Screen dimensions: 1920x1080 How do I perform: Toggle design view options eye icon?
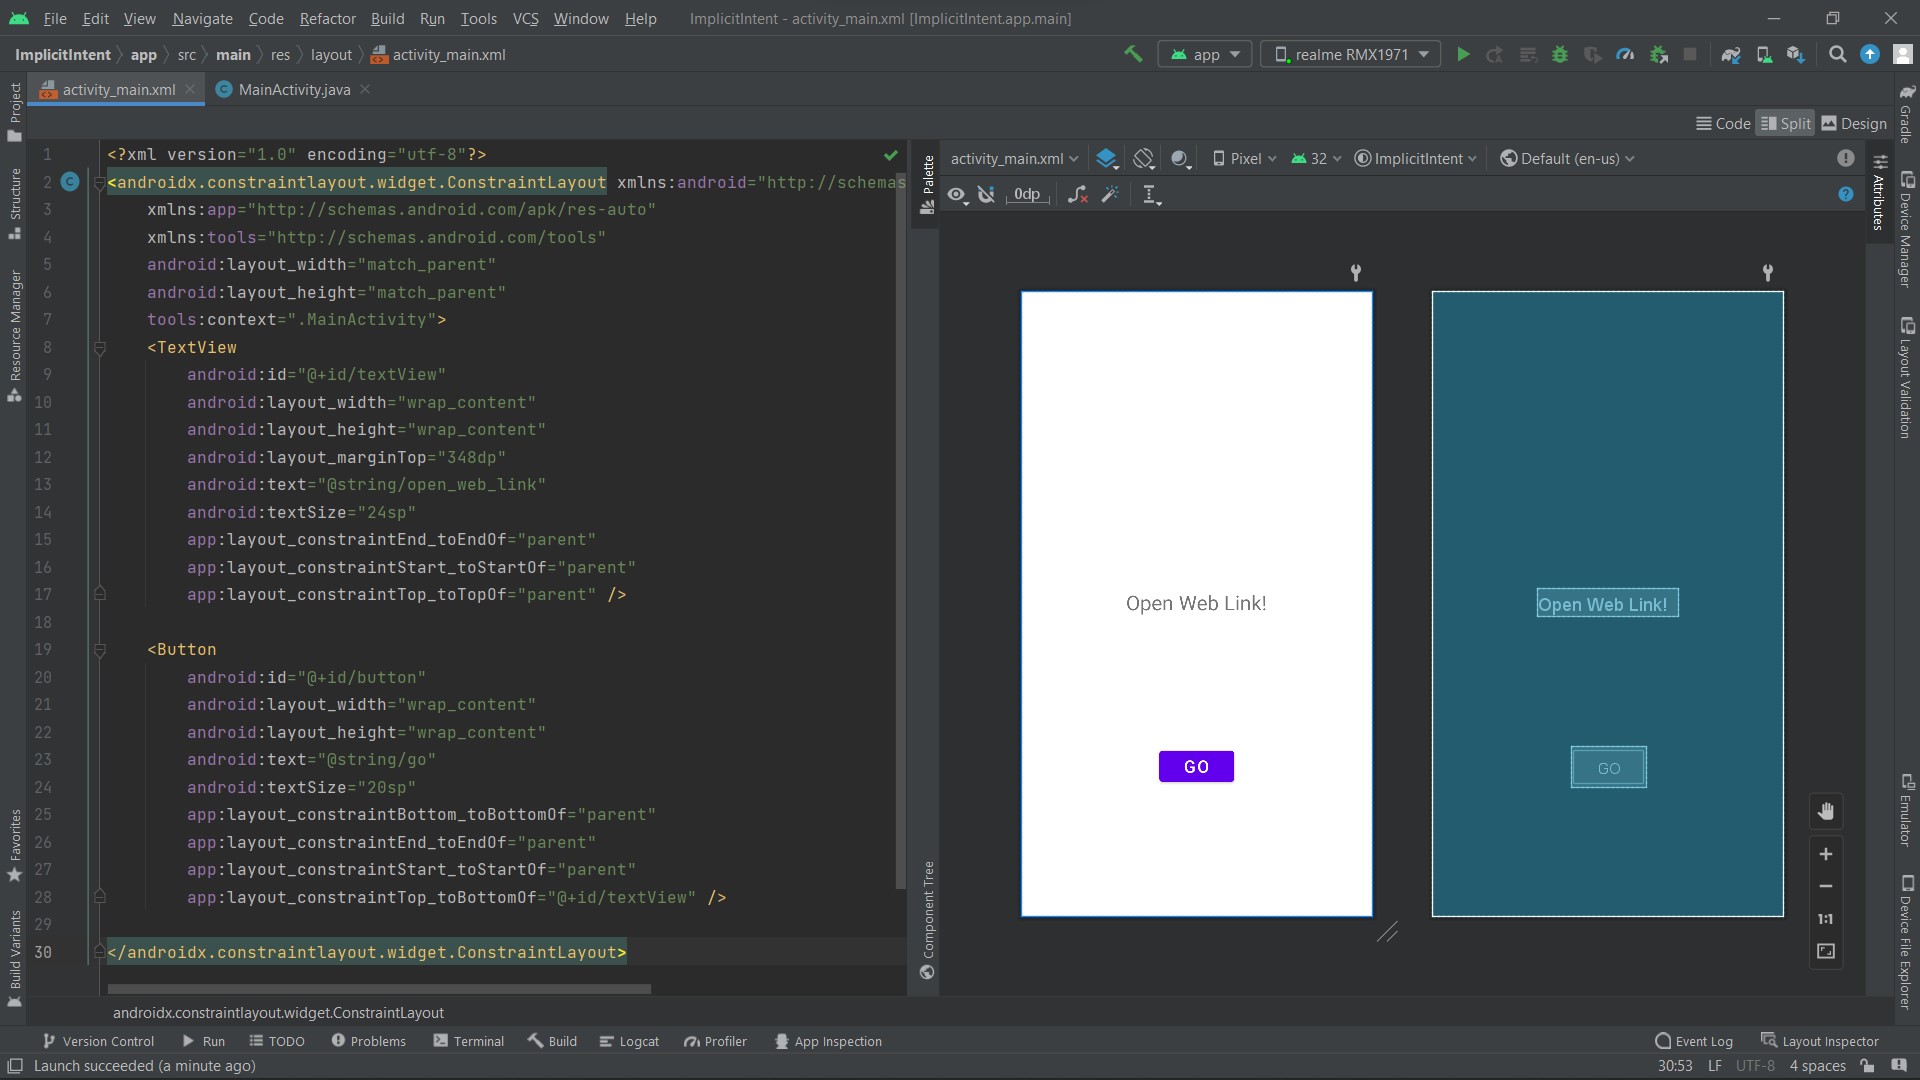click(957, 195)
